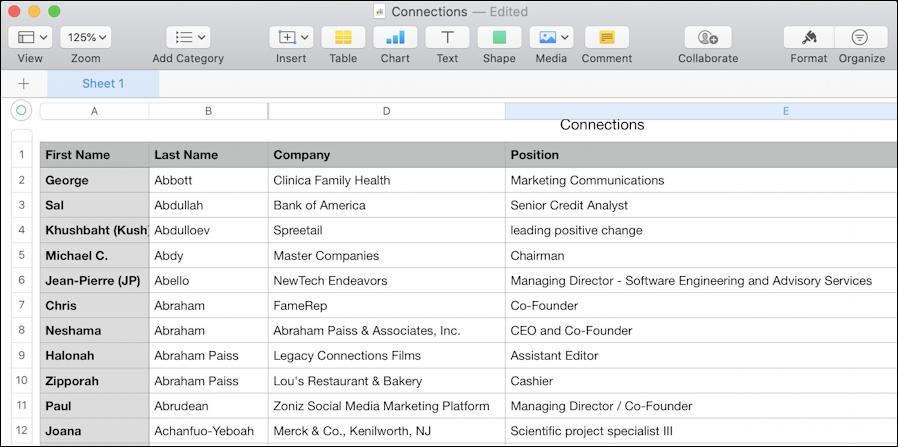Select the George cell
898x447 pixels.
(94, 180)
